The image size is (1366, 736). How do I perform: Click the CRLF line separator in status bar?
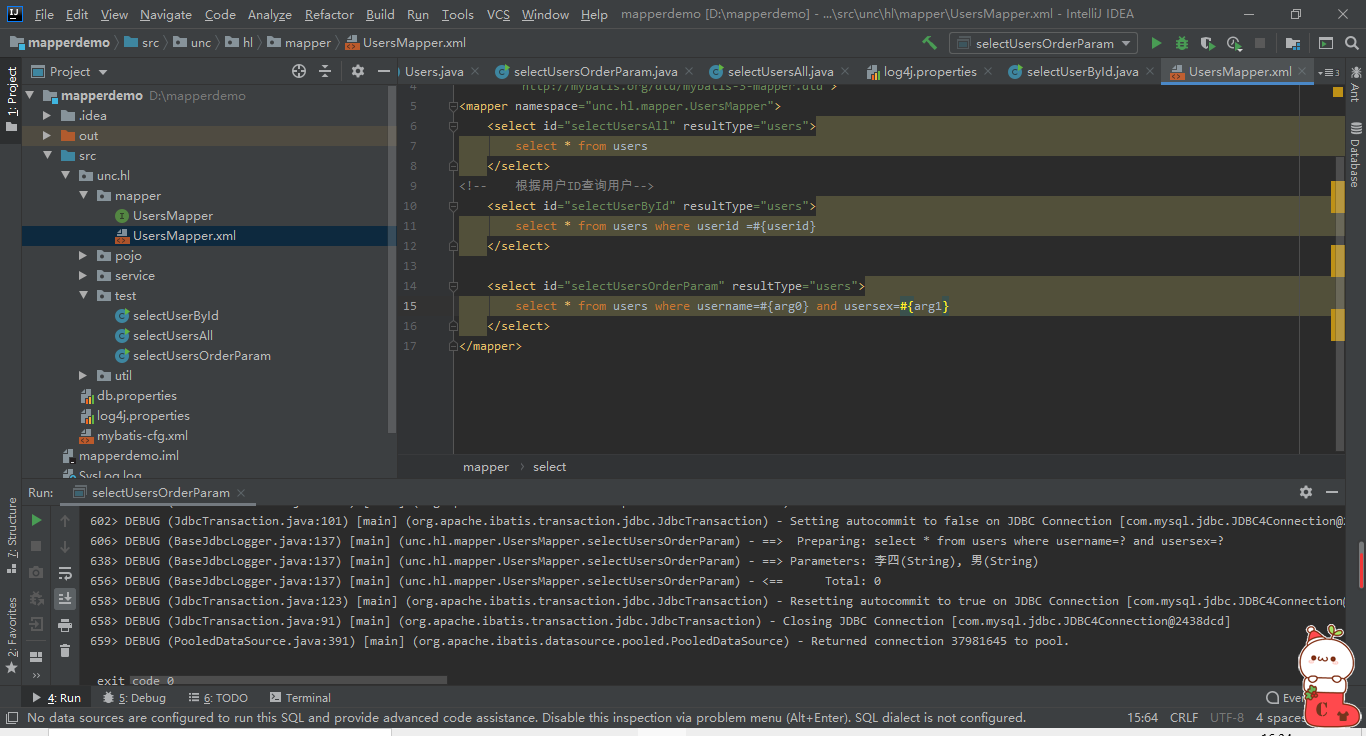(1184, 718)
